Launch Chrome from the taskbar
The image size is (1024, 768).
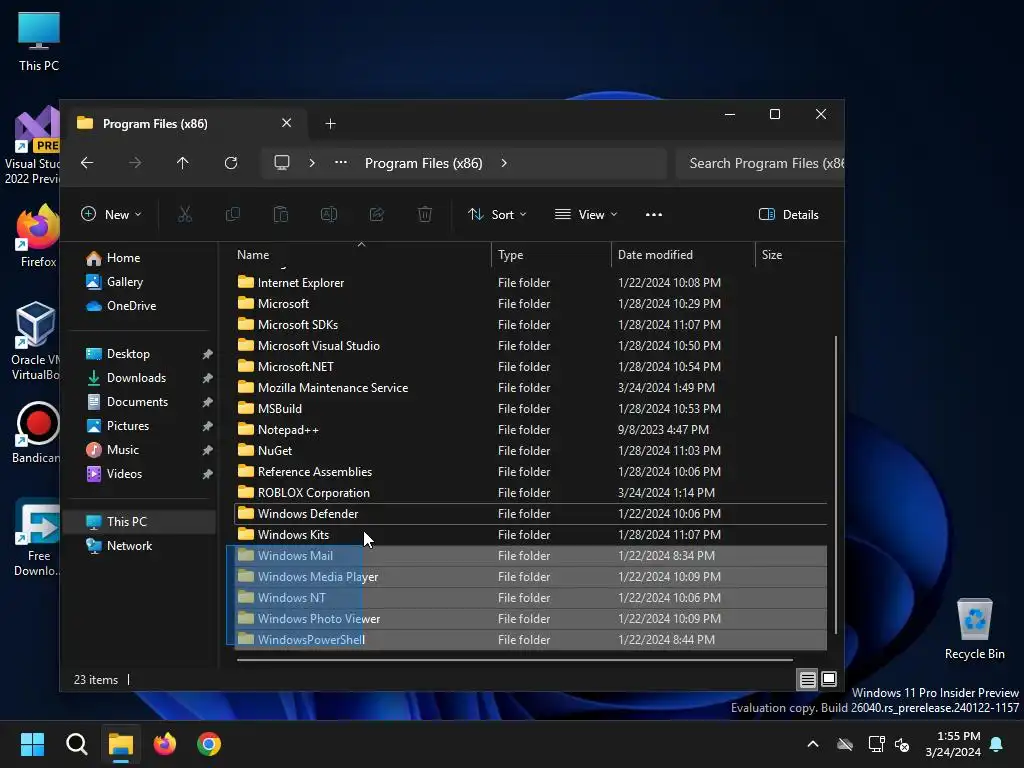tap(209, 744)
